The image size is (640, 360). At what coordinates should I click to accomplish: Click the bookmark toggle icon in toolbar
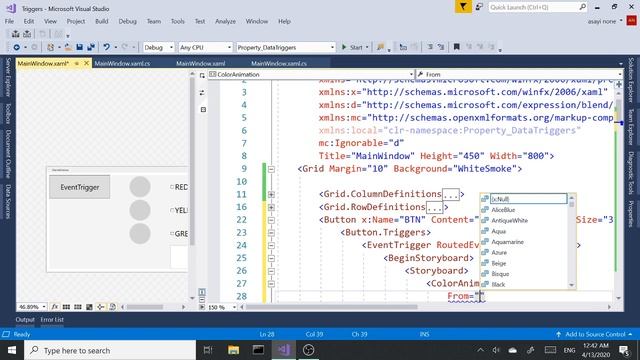click(x=456, y=47)
